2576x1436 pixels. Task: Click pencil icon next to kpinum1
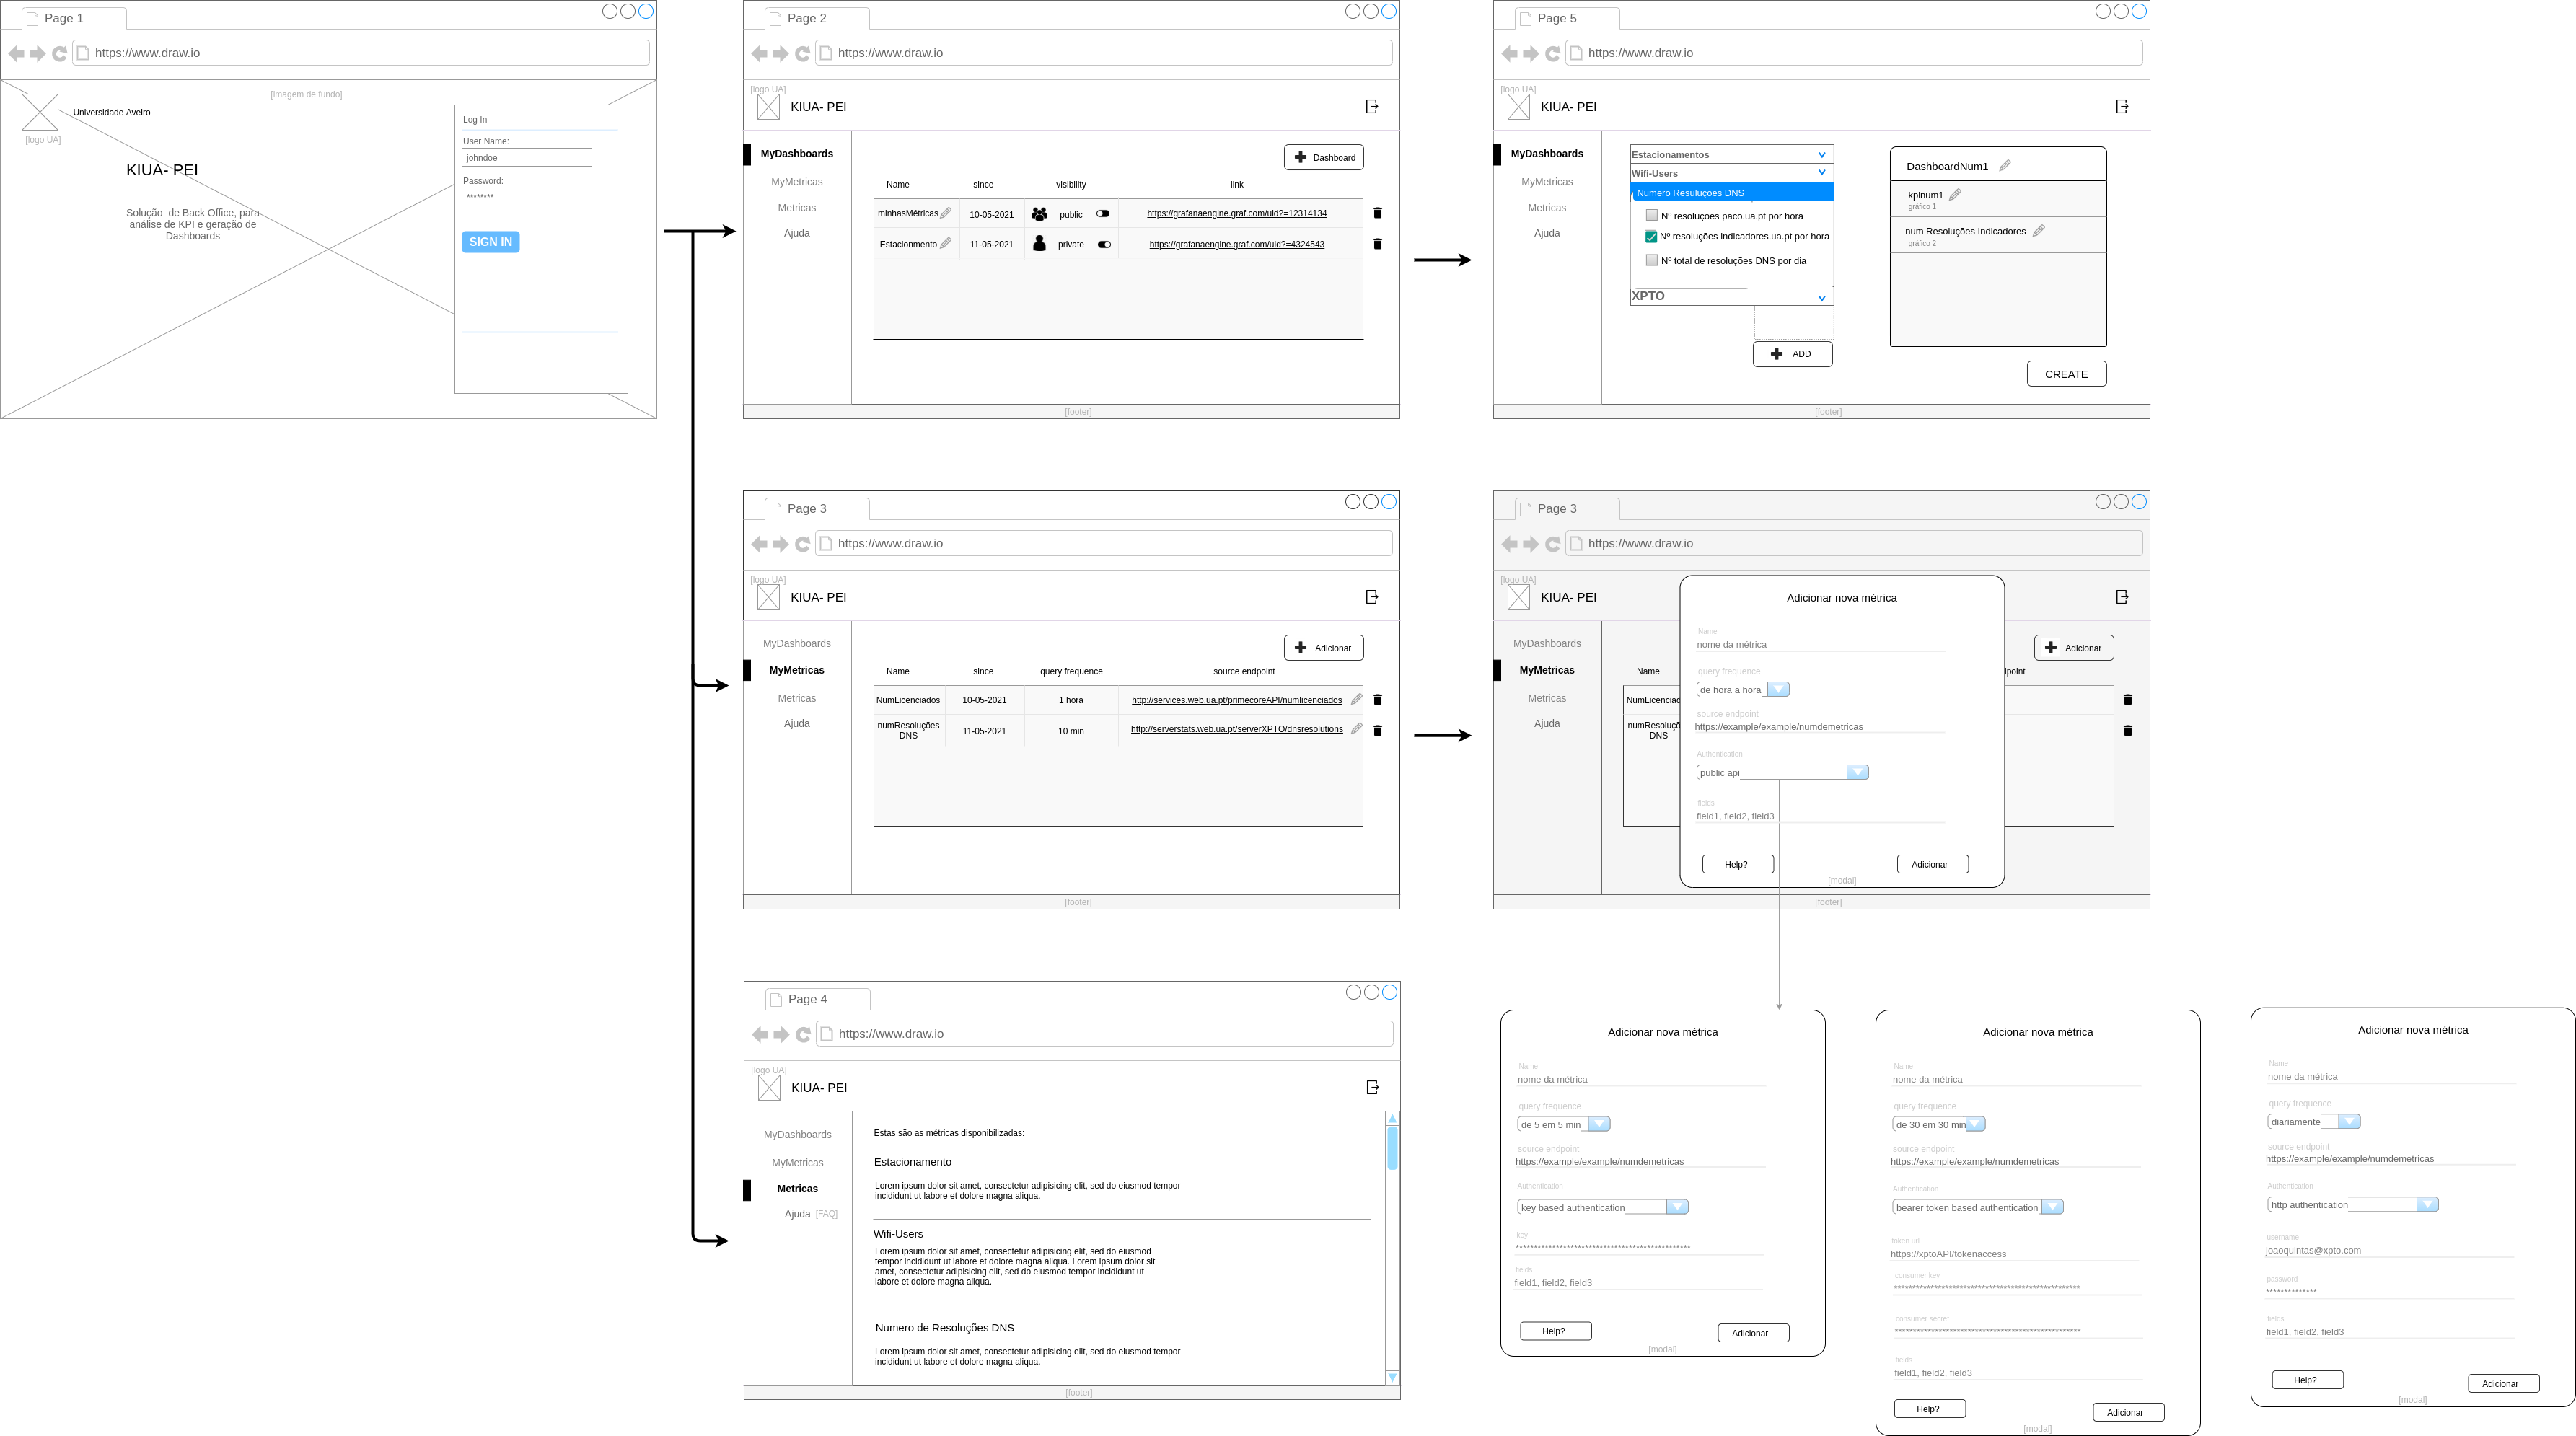tap(1955, 195)
